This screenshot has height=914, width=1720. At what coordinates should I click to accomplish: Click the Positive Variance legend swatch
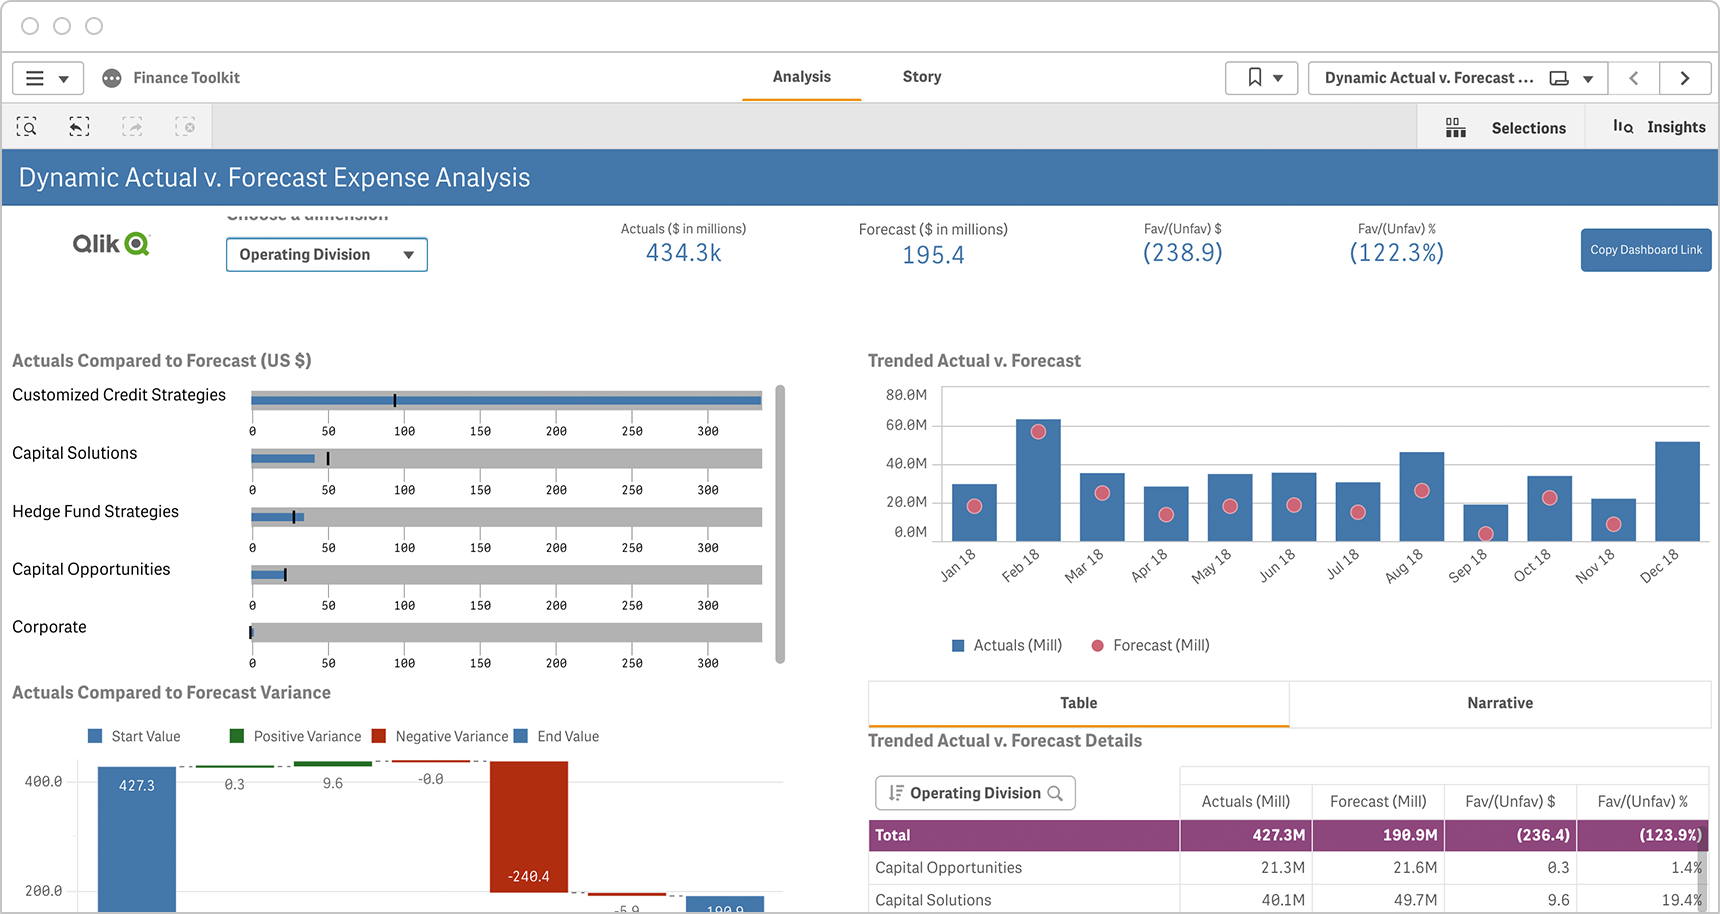coord(237,736)
